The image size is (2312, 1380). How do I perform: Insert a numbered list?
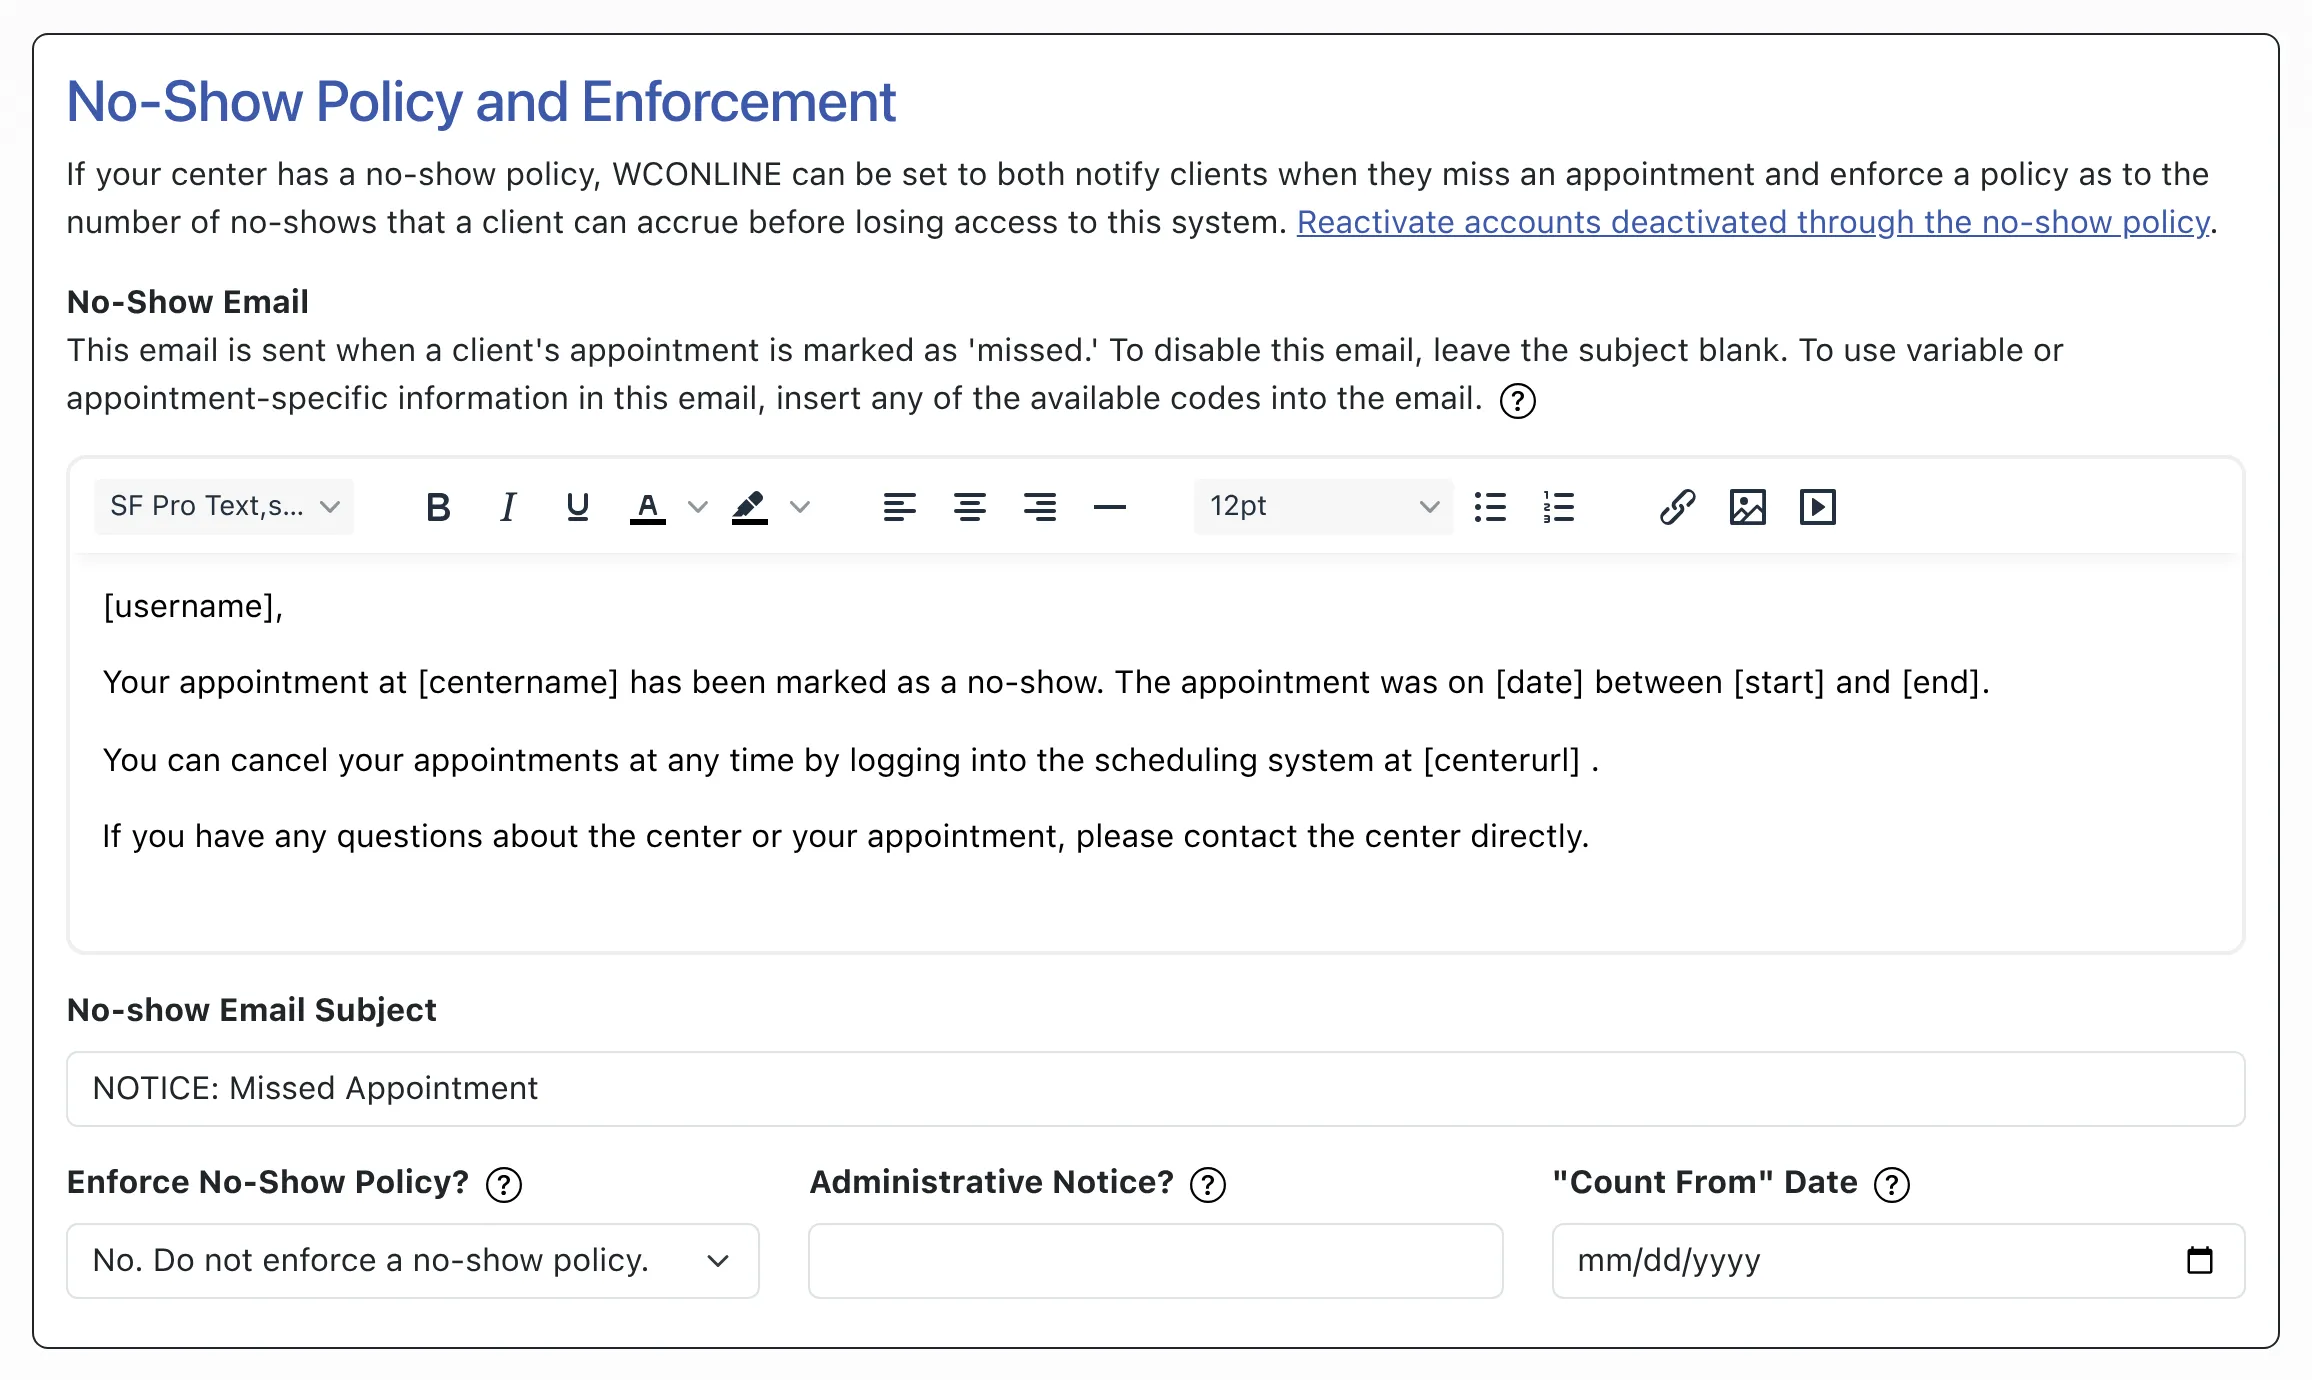[1559, 507]
